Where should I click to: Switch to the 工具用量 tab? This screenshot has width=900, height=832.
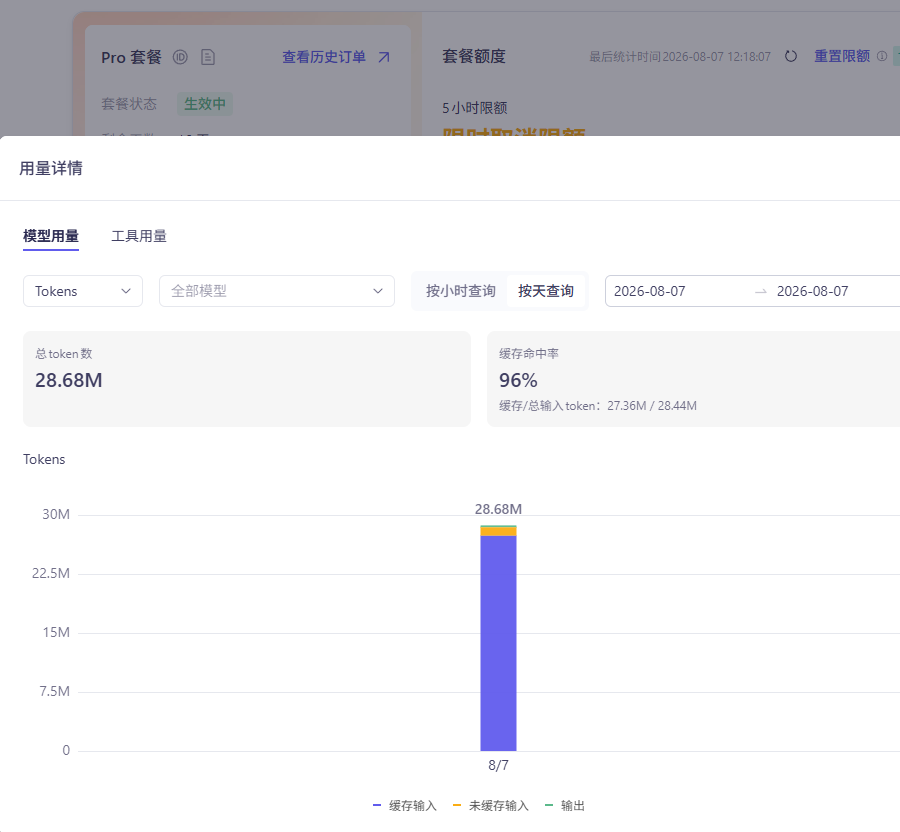(x=139, y=236)
